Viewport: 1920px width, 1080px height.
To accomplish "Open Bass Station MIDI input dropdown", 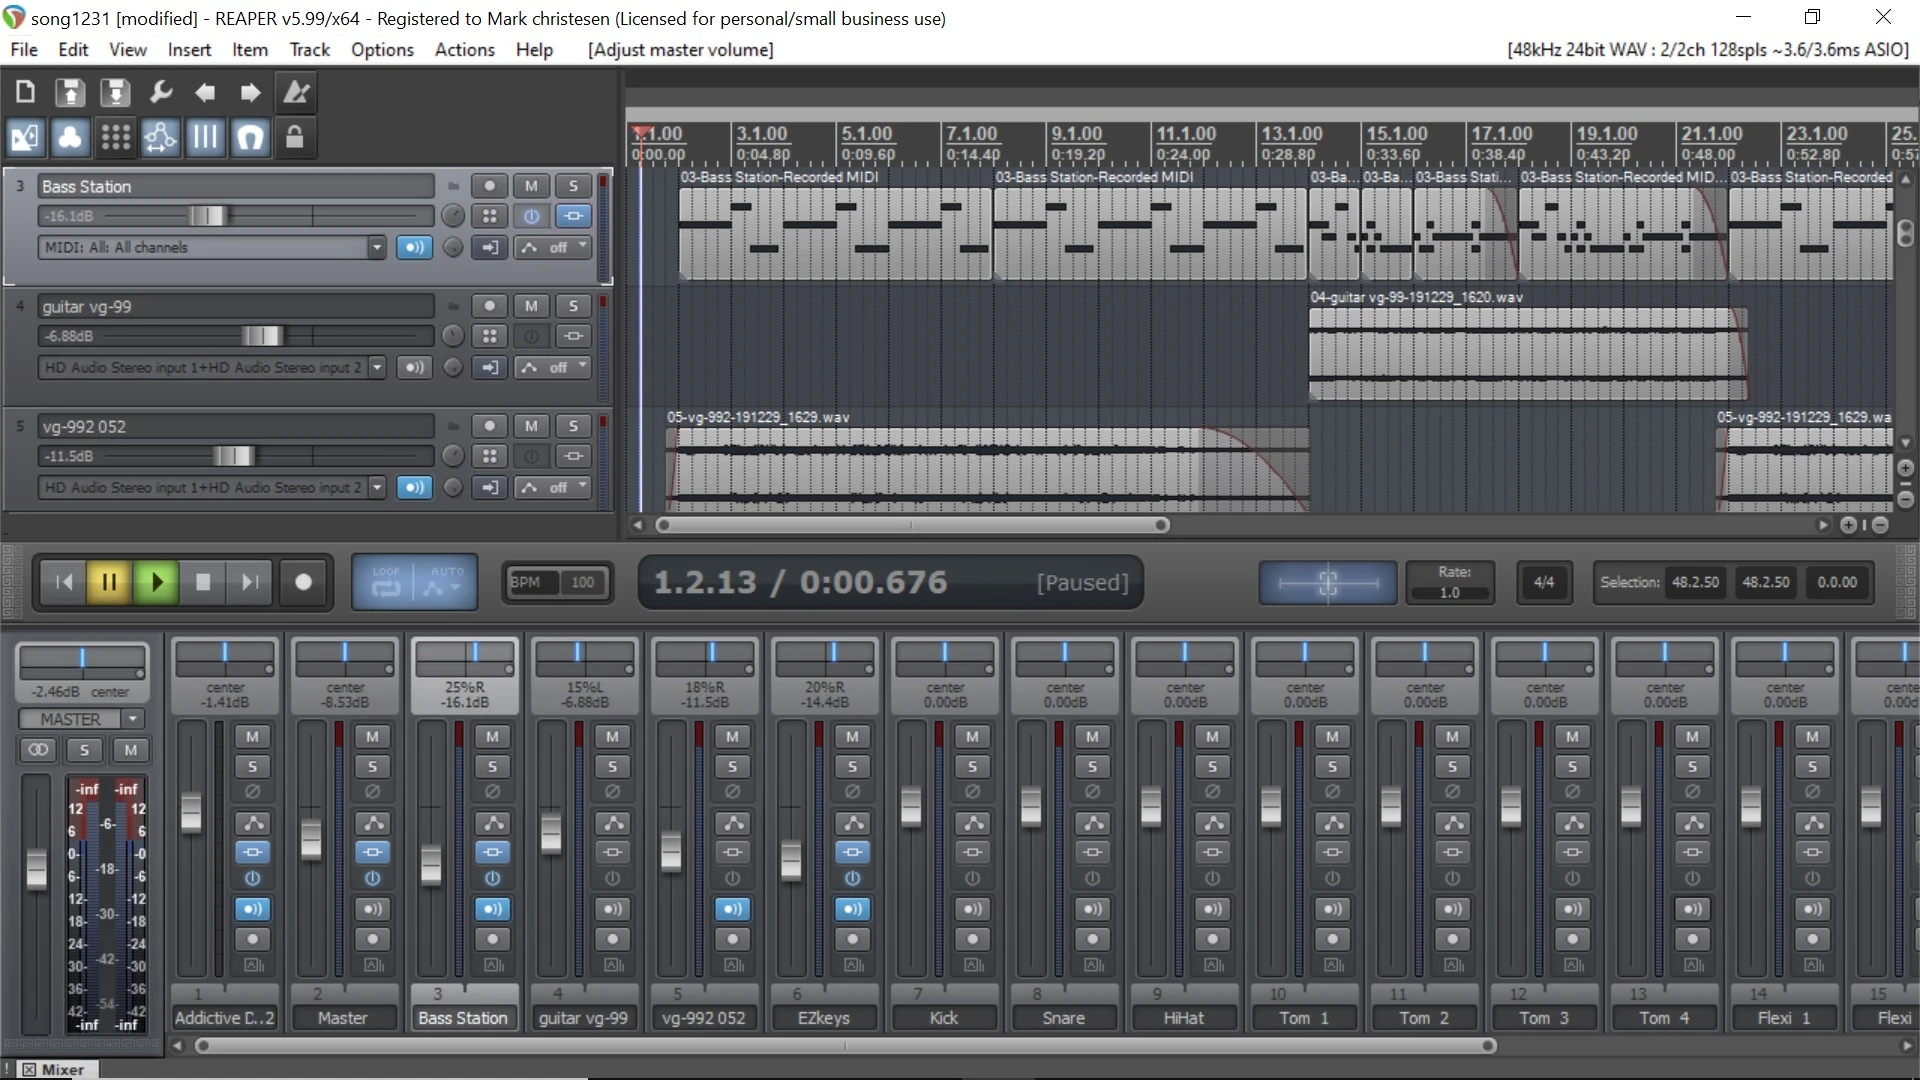I will [376, 247].
